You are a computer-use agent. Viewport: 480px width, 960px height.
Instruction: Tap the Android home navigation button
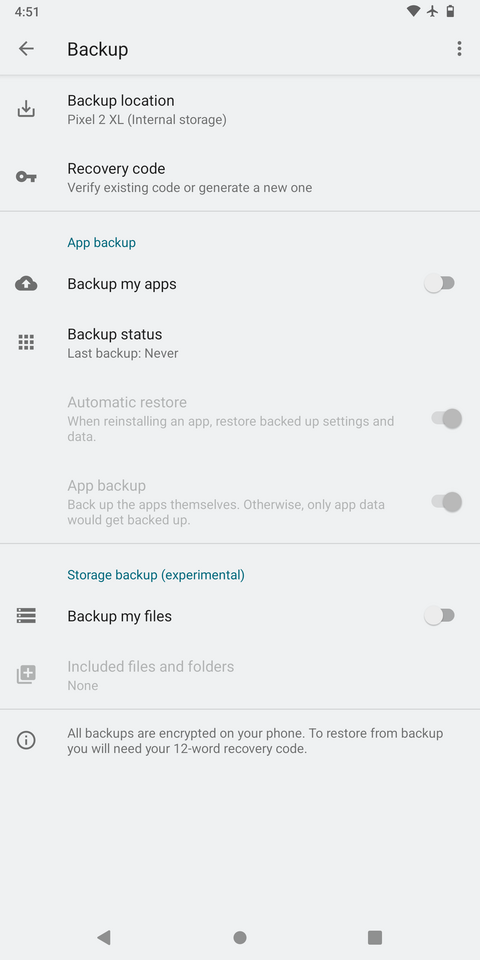(x=240, y=937)
